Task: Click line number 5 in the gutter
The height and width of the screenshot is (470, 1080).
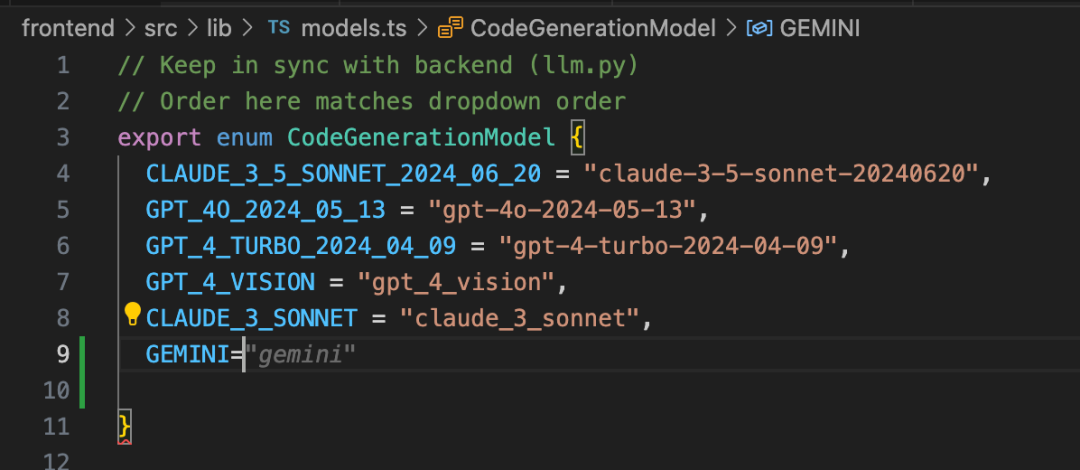Action: pyautogui.click(x=63, y=209)
